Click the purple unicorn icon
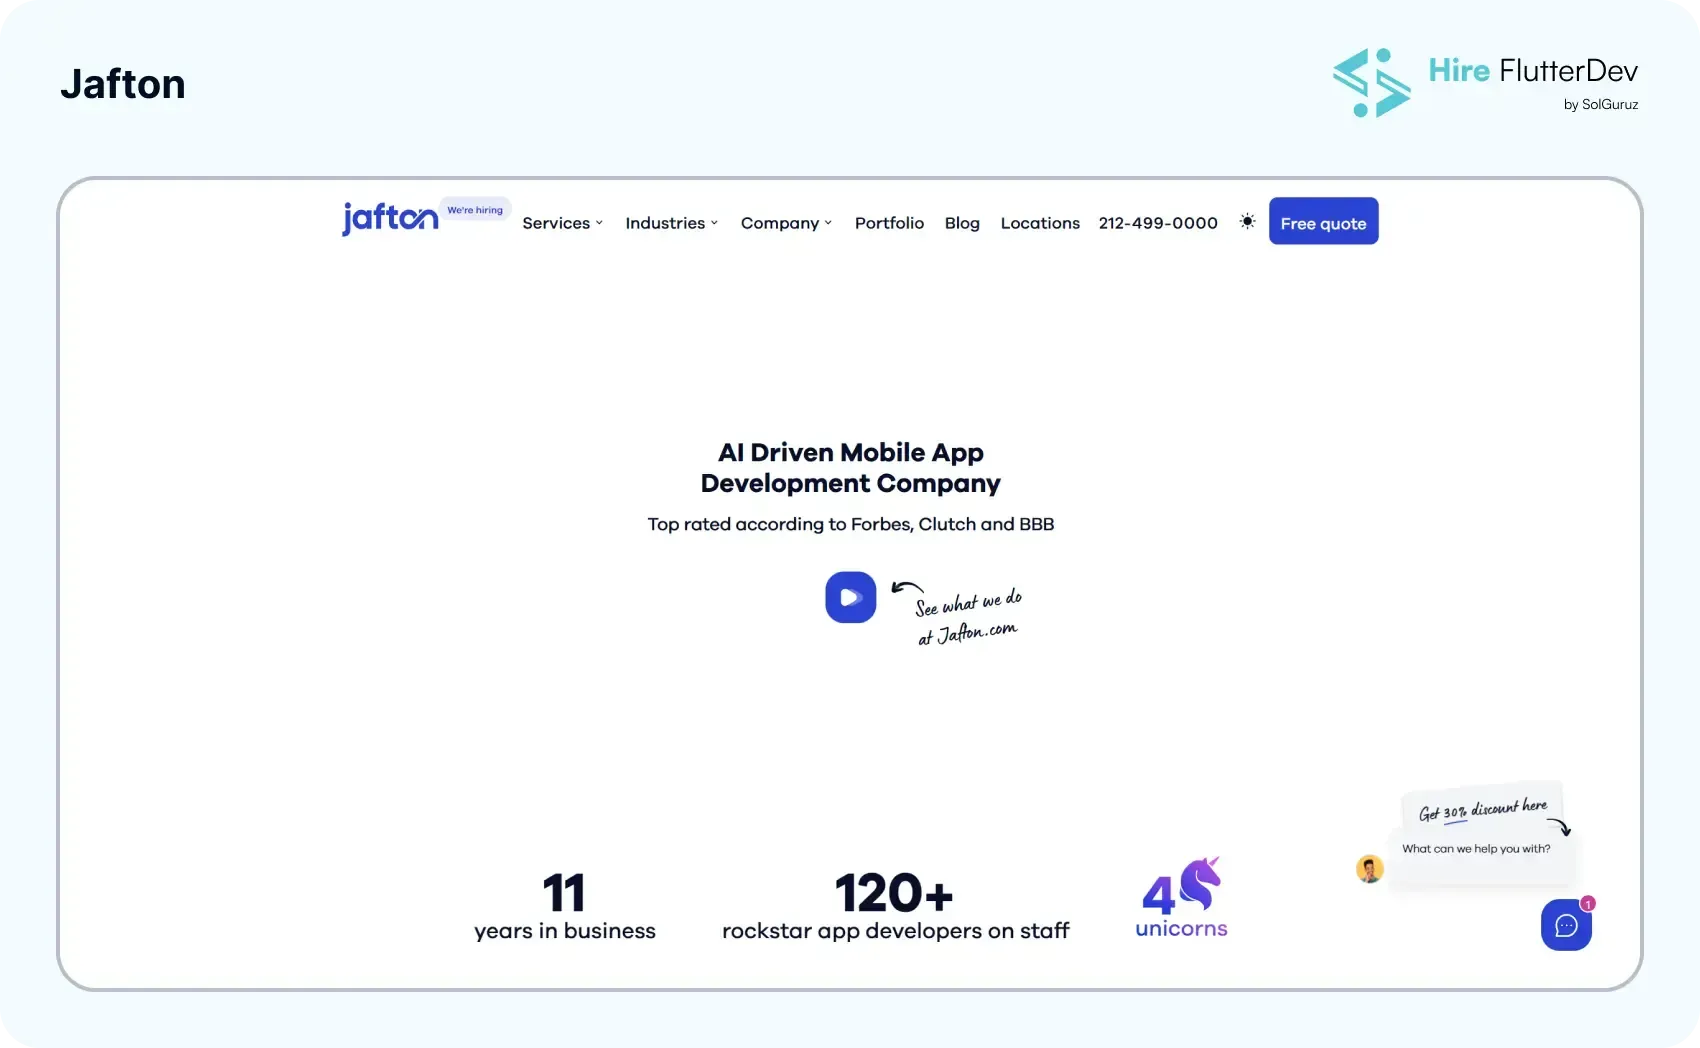Screen dimensions: 1700x1048 pos(1200,883)
